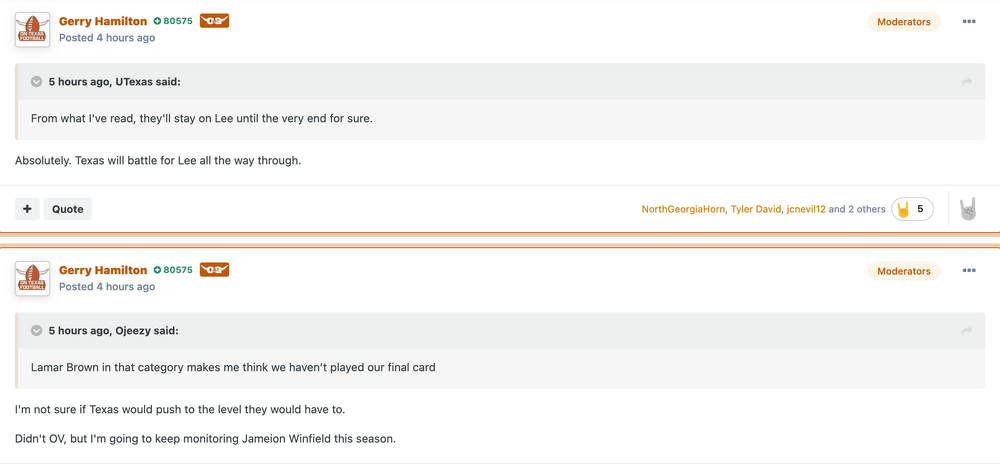Viewport: 1000px width, 465px height.
Task: Click Gerry Hamilton's avatar in second post
Action: click(33, 278)
